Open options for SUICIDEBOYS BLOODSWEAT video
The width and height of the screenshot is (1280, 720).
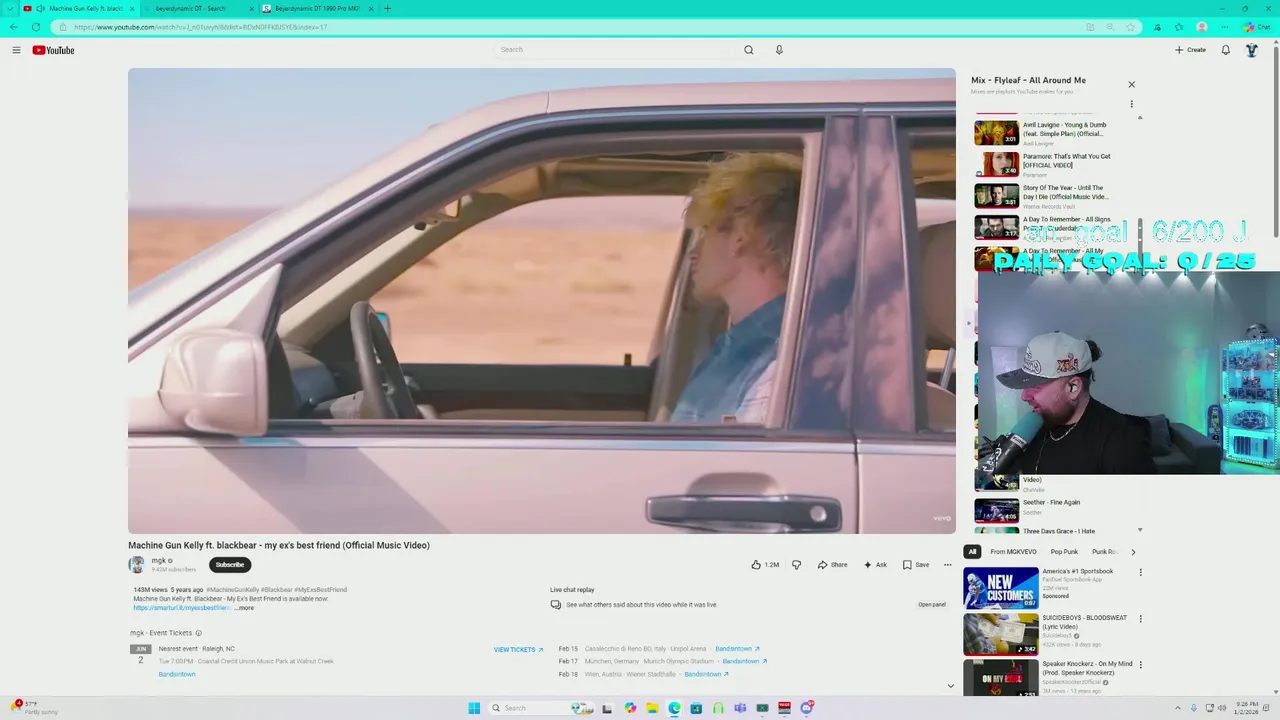pos(1140,619)
